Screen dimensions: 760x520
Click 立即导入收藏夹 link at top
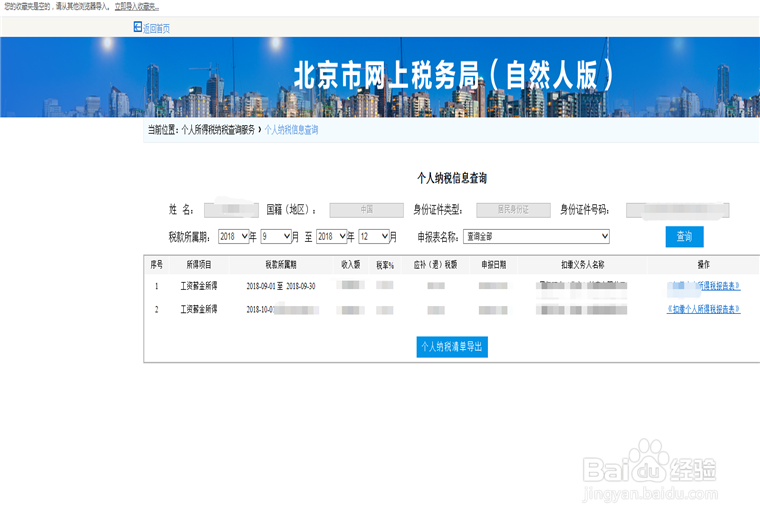tap(137, 7)
